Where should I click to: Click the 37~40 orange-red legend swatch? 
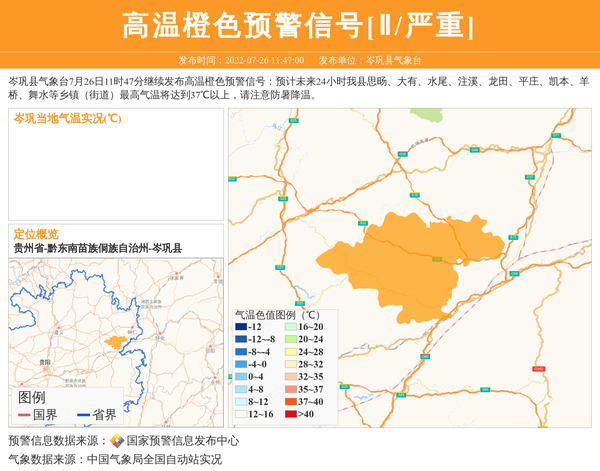click(x=290, y=400)
